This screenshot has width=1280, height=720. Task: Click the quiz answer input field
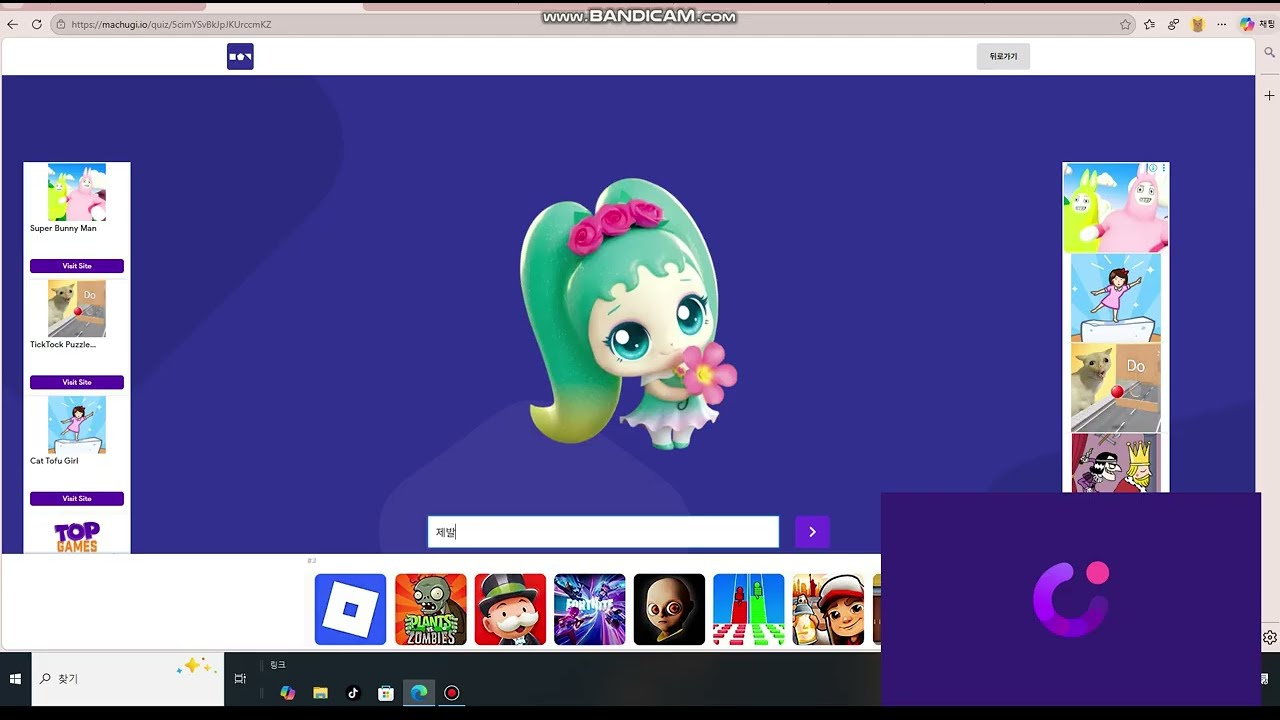603,532
